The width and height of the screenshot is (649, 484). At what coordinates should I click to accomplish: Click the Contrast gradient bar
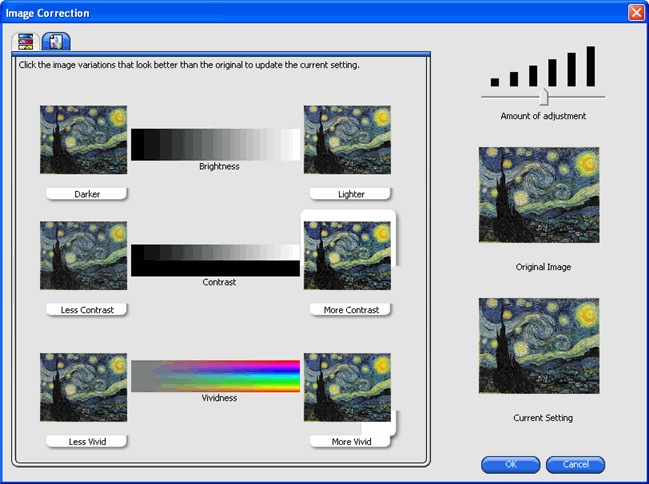click(x=216, y=260)
